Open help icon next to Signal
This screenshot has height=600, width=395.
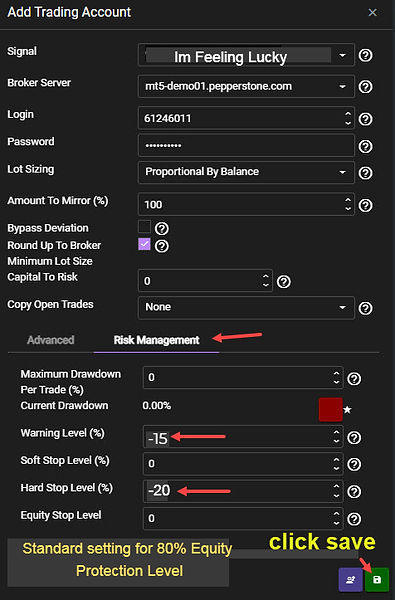point(366,55)
